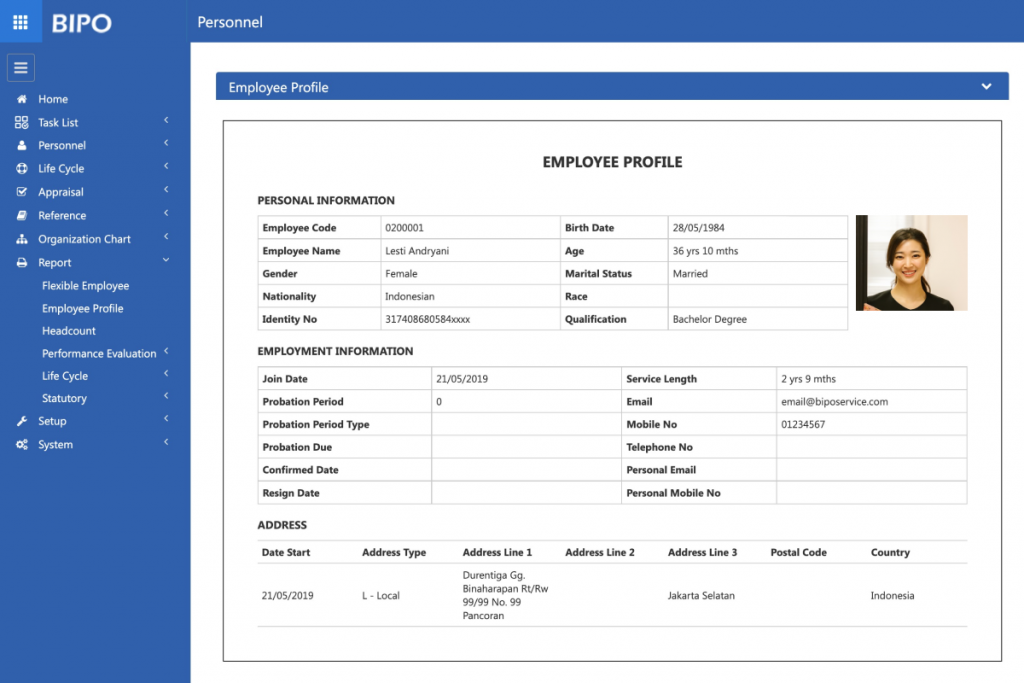Click the Life Cycle globe icon
Image resolution: width=1024 pixels, height=683 pixels.
coord(22,169)
